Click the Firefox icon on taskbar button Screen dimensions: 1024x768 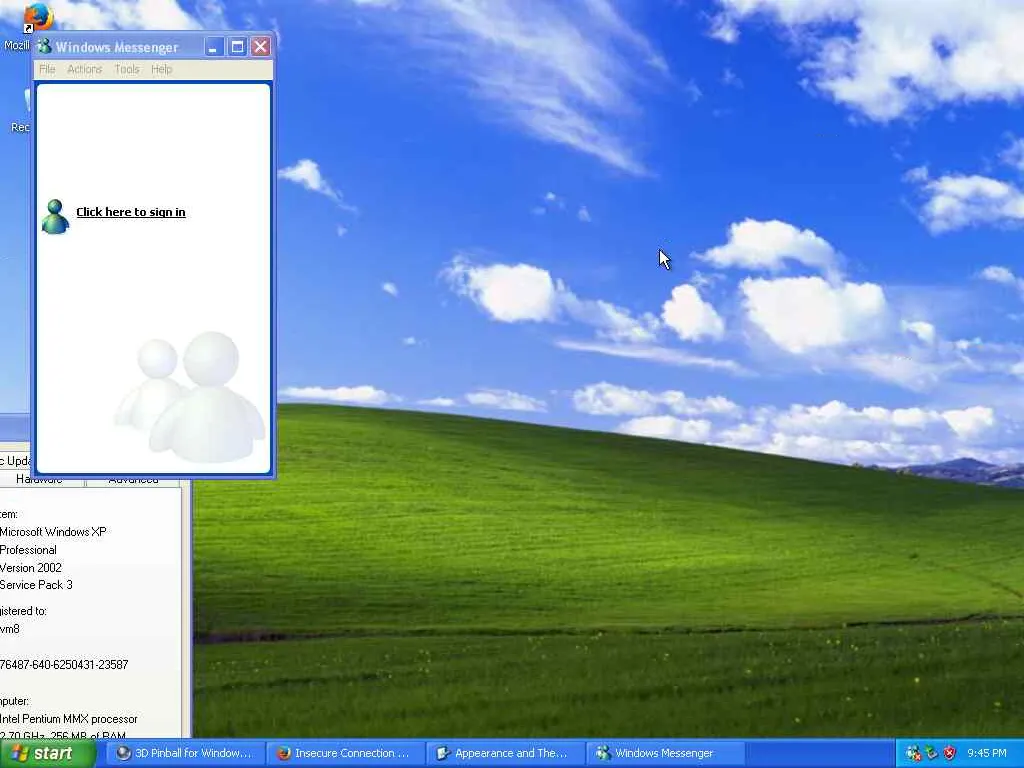tap(283, 753)
